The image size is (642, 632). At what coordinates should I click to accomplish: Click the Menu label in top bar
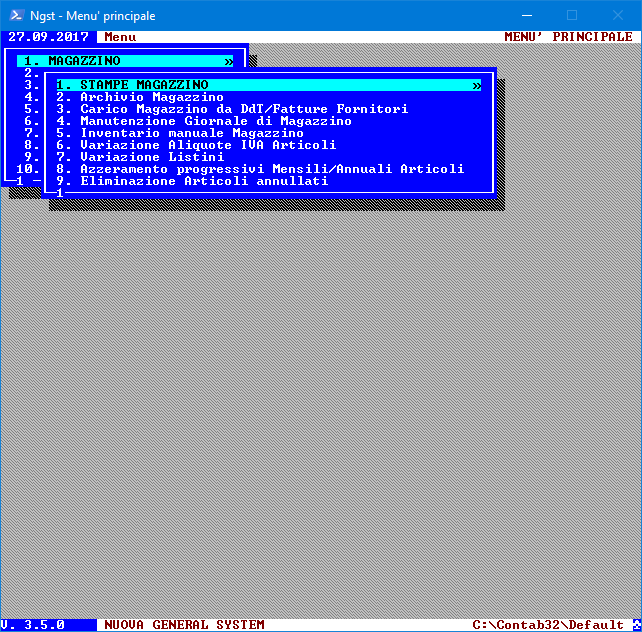[120, 37]
